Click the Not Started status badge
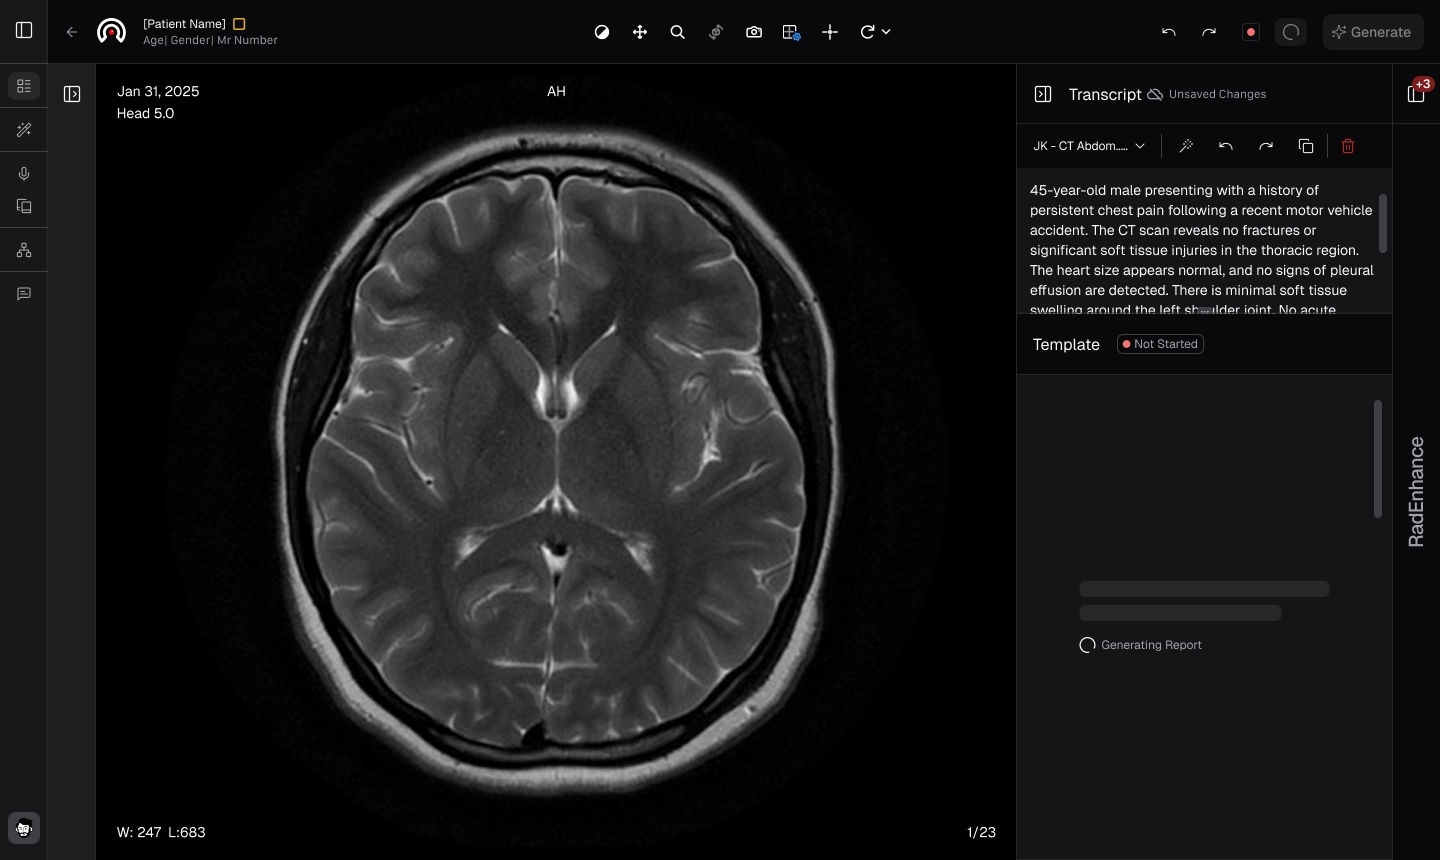The height and width of the screenshot is (860, 1440). click(x=1160, y=344)
